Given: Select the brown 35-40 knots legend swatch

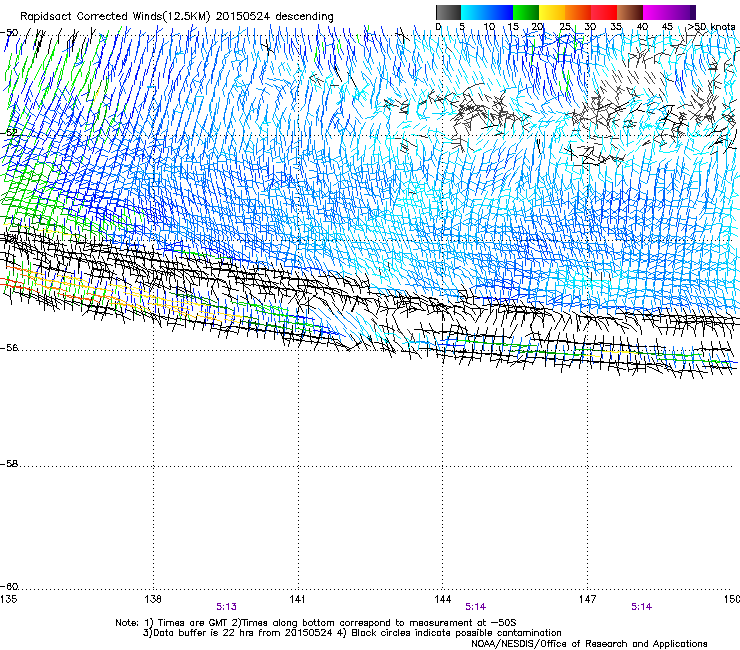Looking at the screenshot, I should tap(630, 12).
